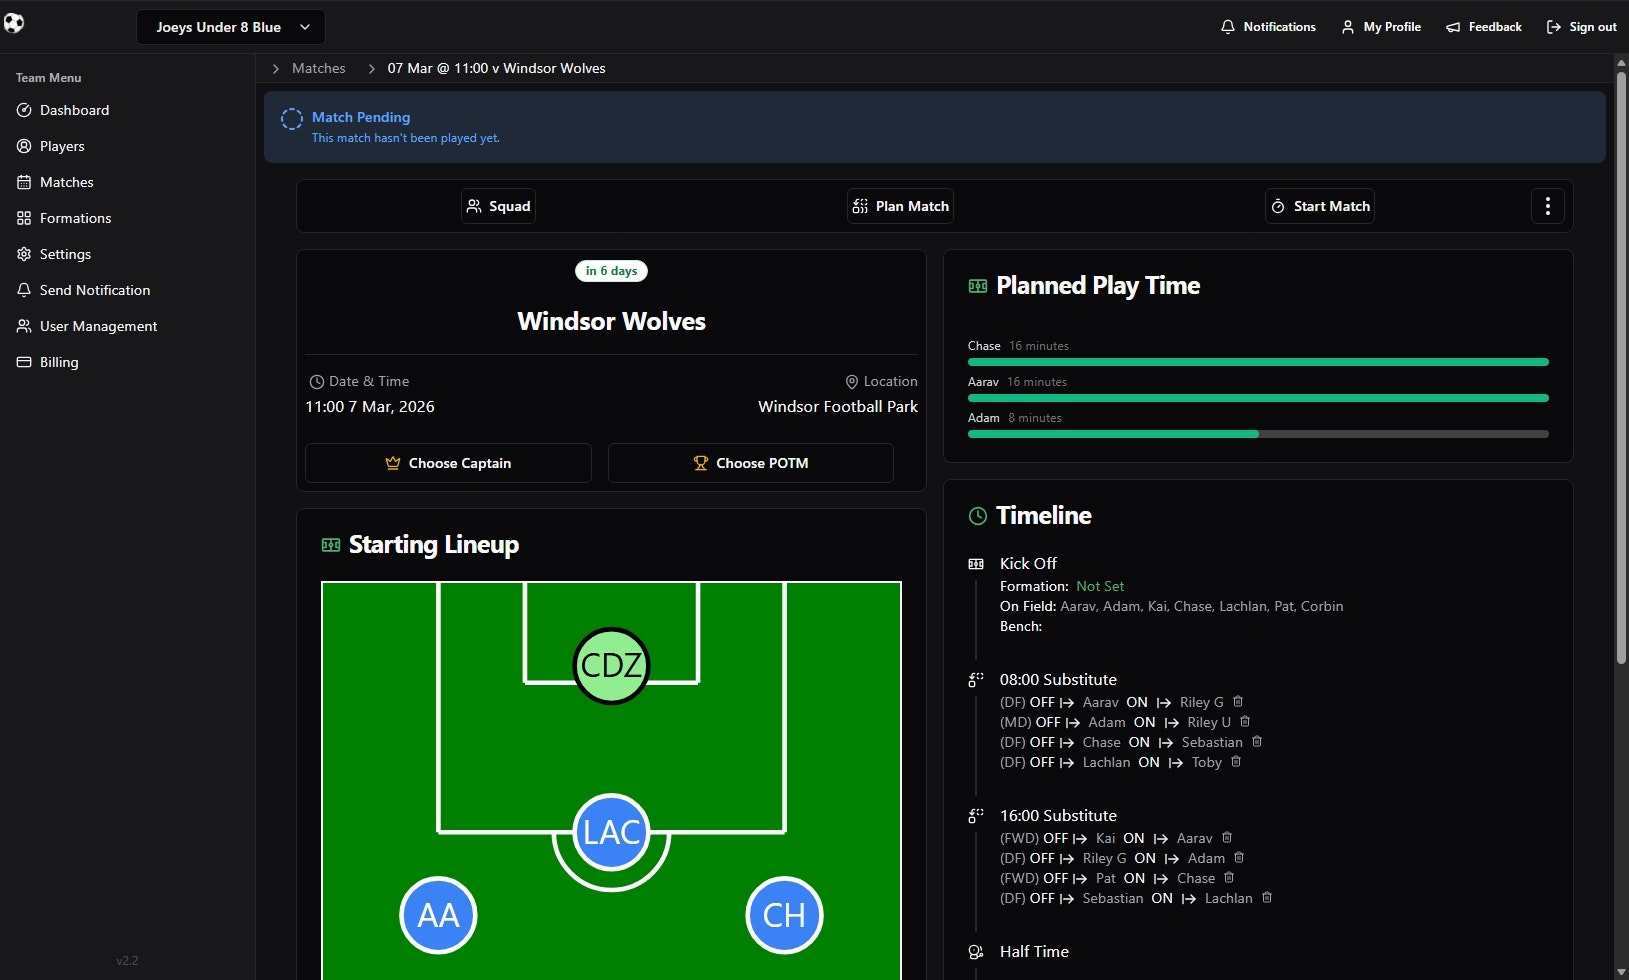
Task: Click the Notifications bell in the top bar
Action: [x=1229, y=27]
